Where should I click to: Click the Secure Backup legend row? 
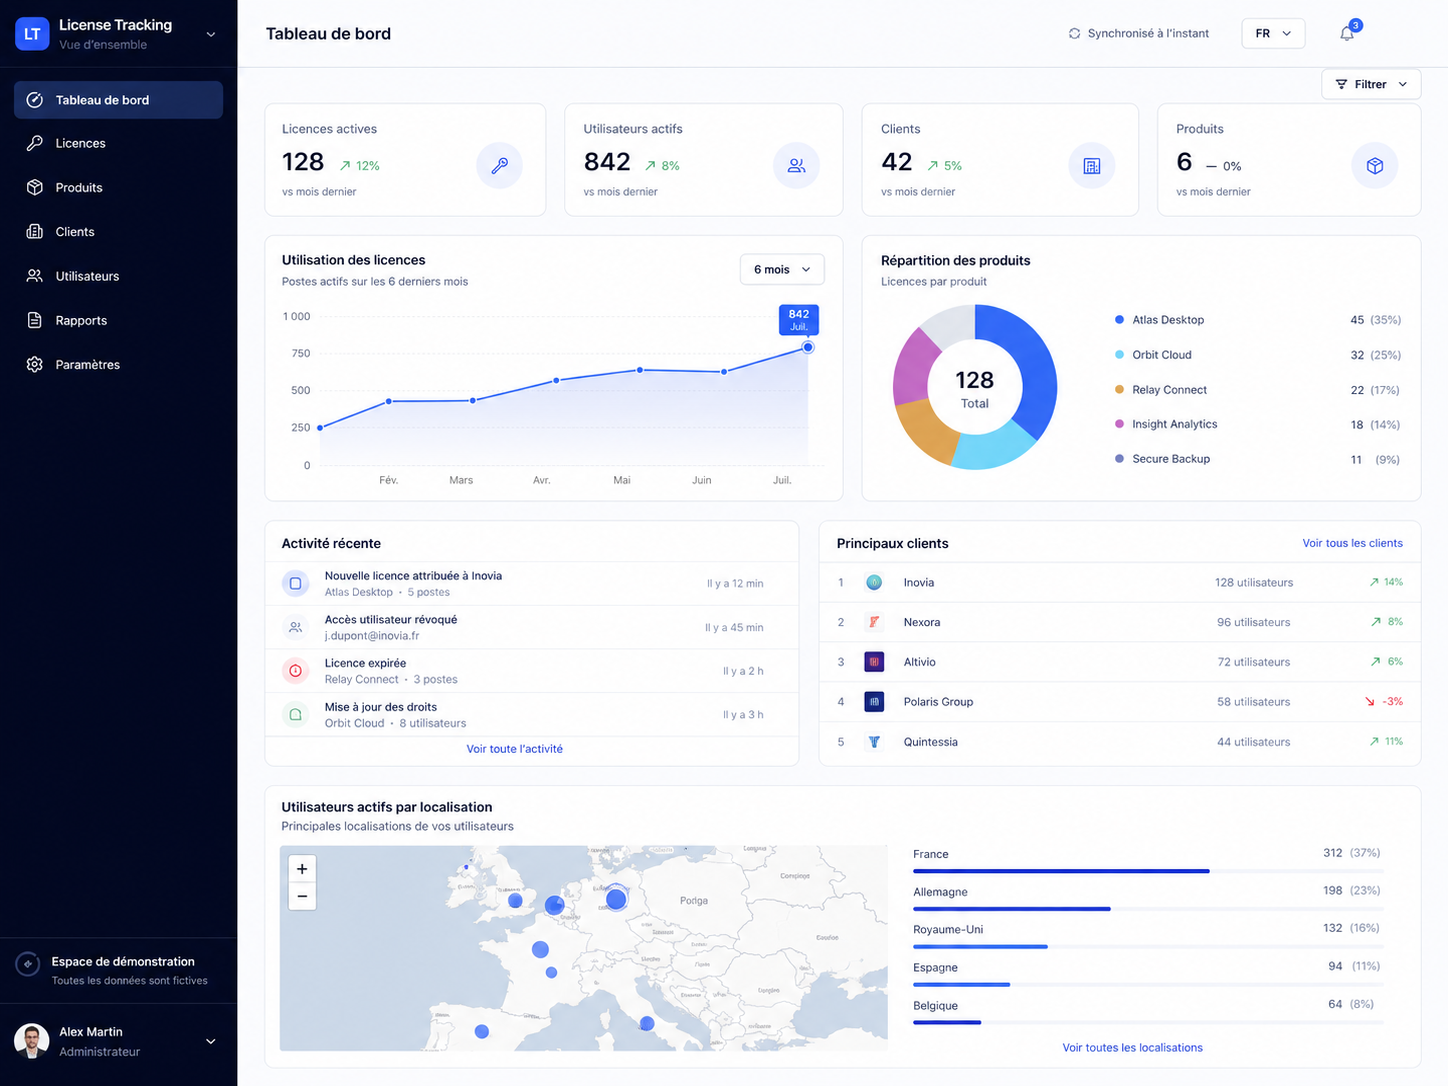[1257, 459]
